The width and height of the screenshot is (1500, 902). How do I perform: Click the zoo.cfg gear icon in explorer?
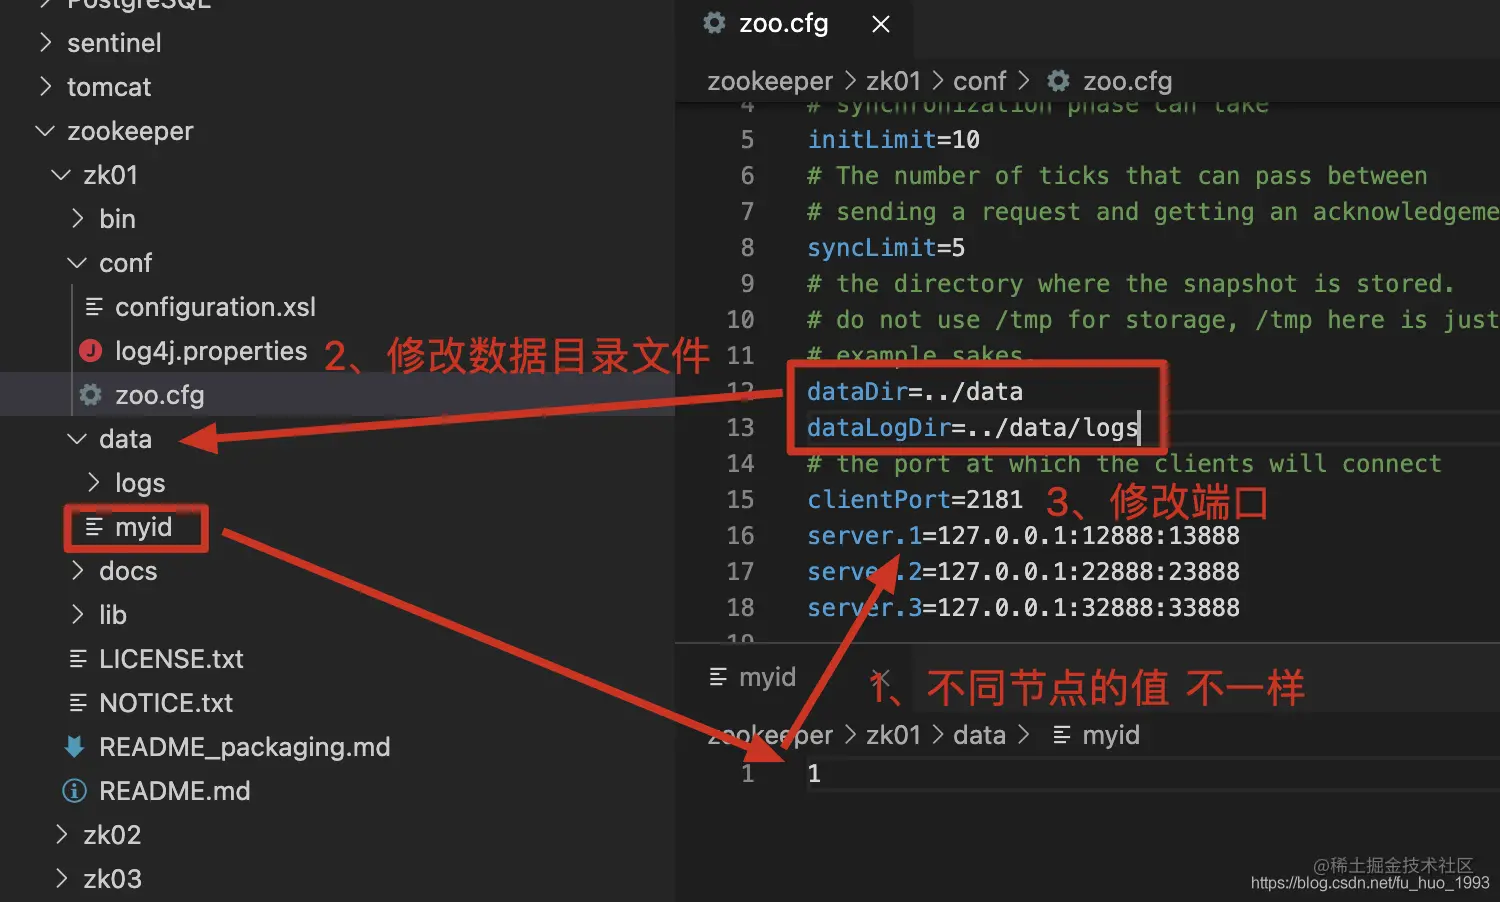[x=91, y=395]
